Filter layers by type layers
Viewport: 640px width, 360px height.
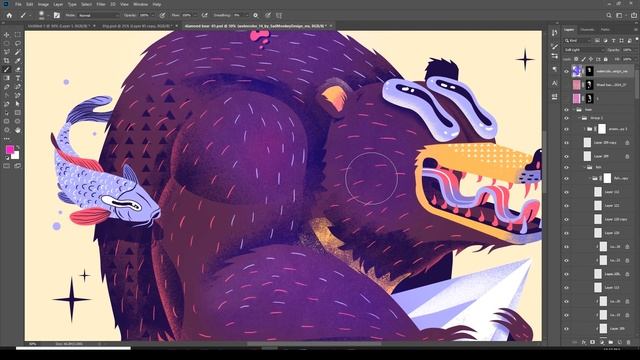click(x=613, y=41)
